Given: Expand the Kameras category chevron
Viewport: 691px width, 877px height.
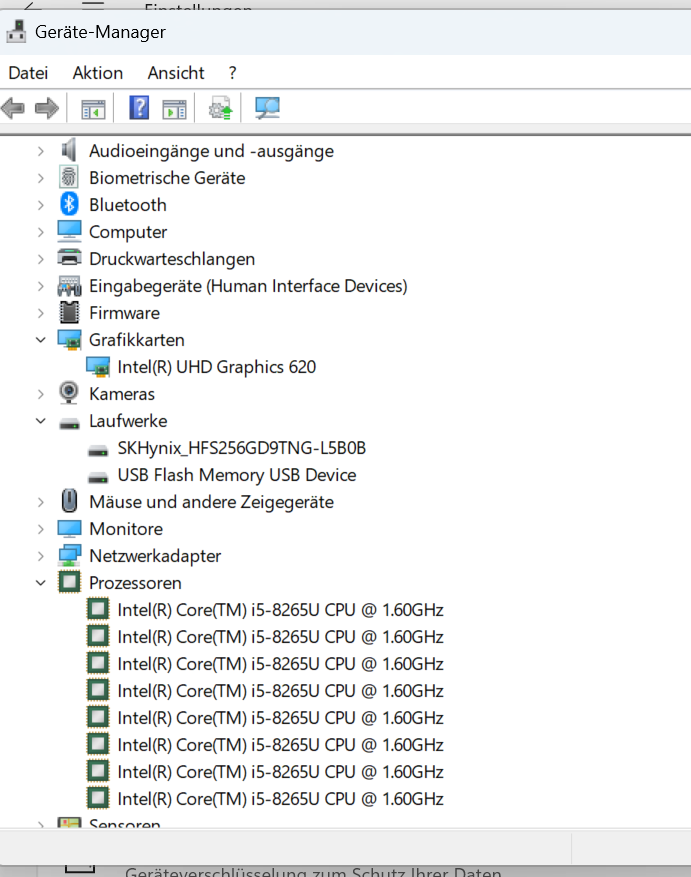Looking at the screenshot, I should pos(40,394).
